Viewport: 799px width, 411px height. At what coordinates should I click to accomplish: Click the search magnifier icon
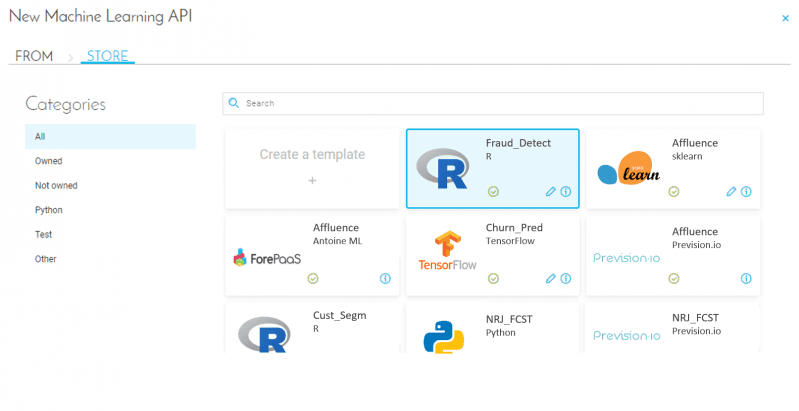coord(234,103)
